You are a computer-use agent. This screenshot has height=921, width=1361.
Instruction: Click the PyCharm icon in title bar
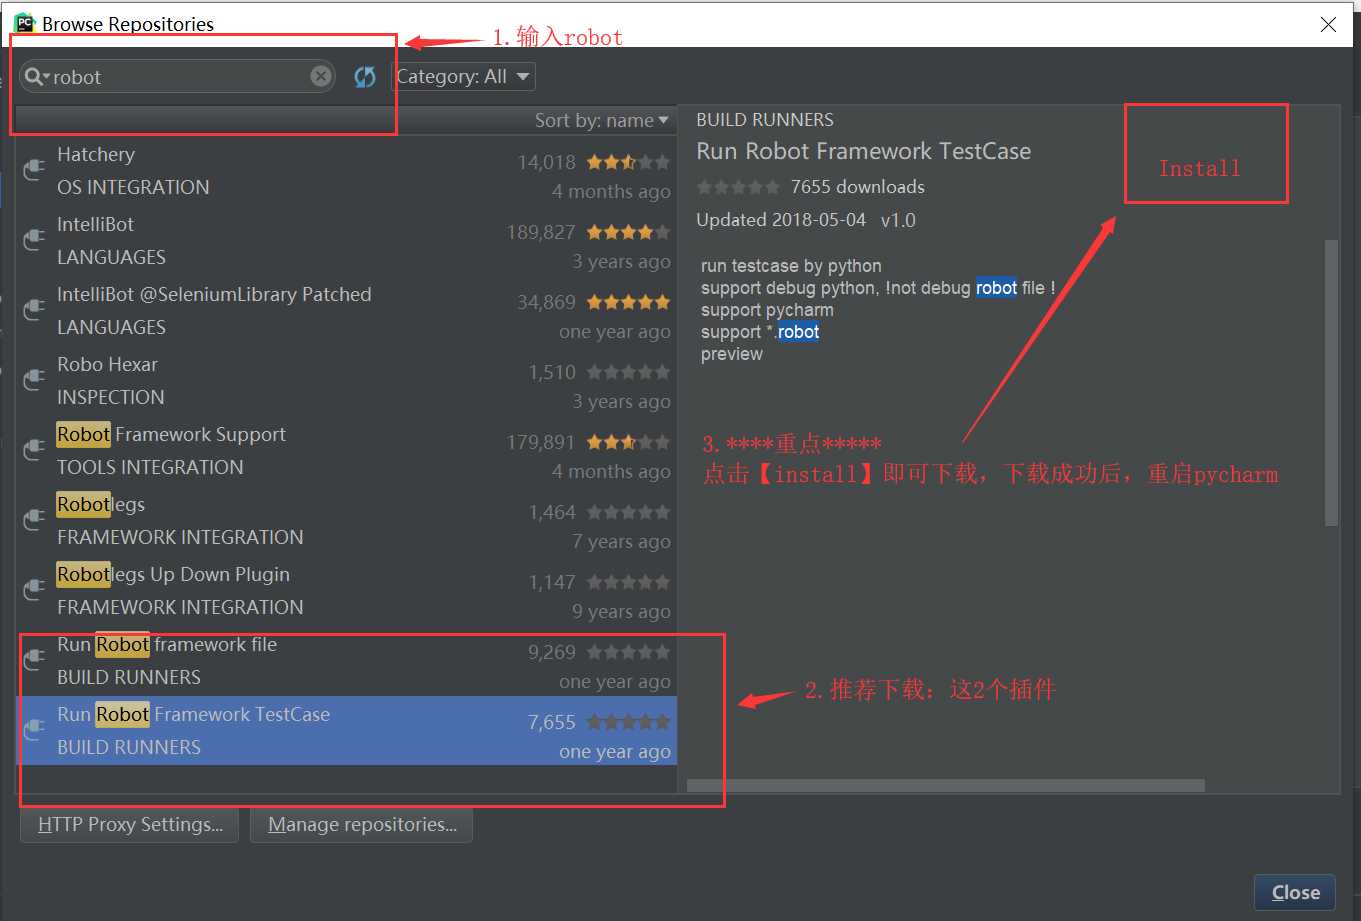click(x=24, y=22)
